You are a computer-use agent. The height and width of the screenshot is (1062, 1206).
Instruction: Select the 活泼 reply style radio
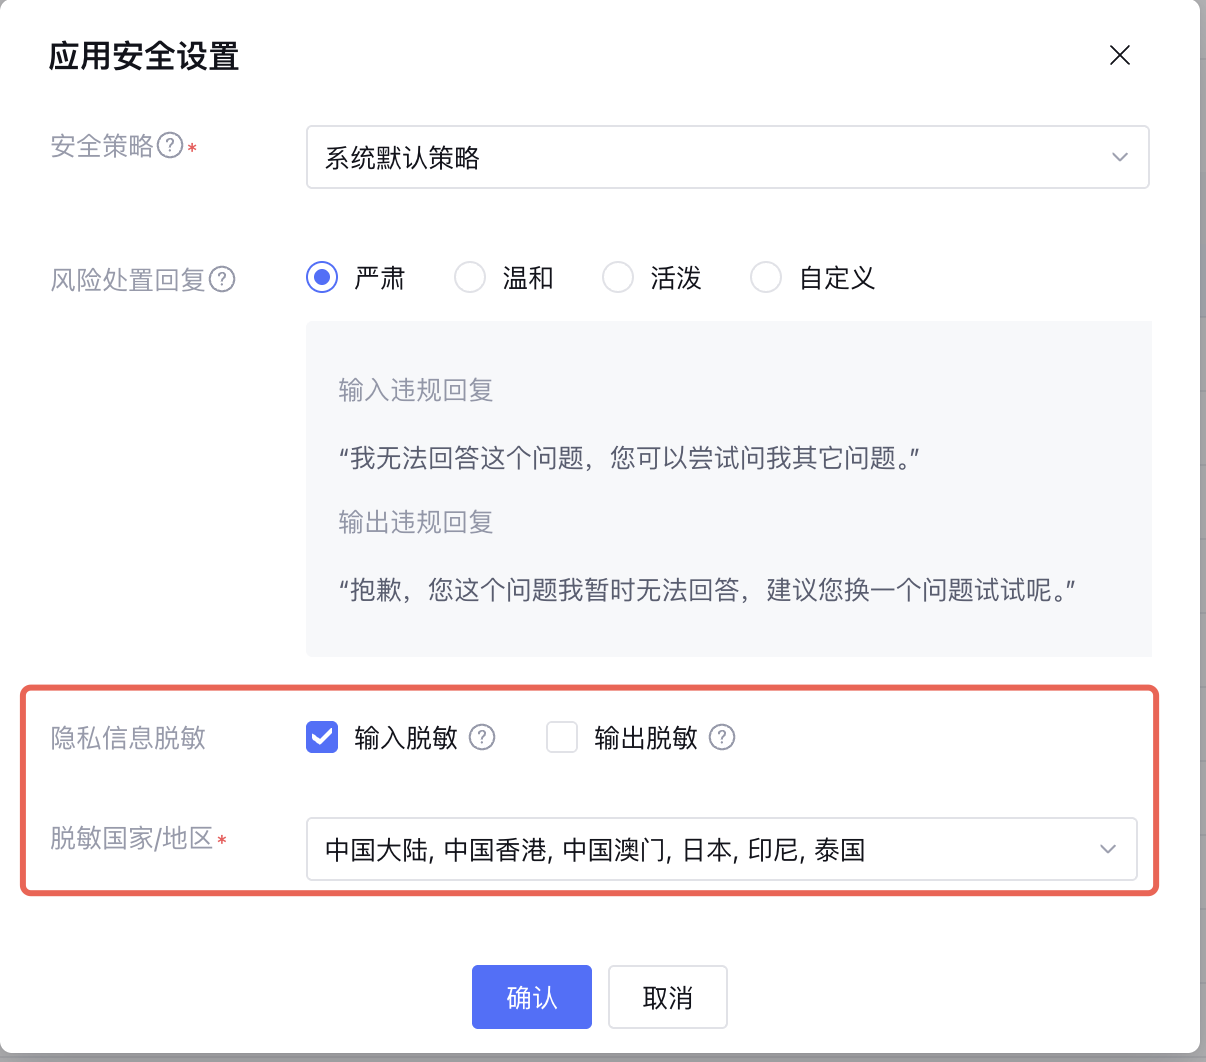pos(618,277)
